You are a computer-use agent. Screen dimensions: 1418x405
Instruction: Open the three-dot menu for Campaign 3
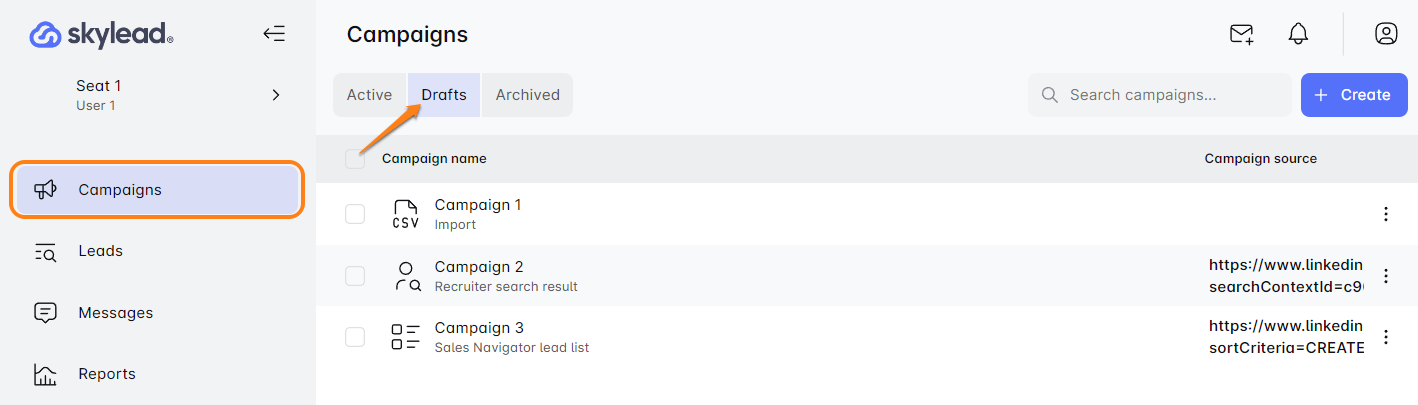point(1386,337)
